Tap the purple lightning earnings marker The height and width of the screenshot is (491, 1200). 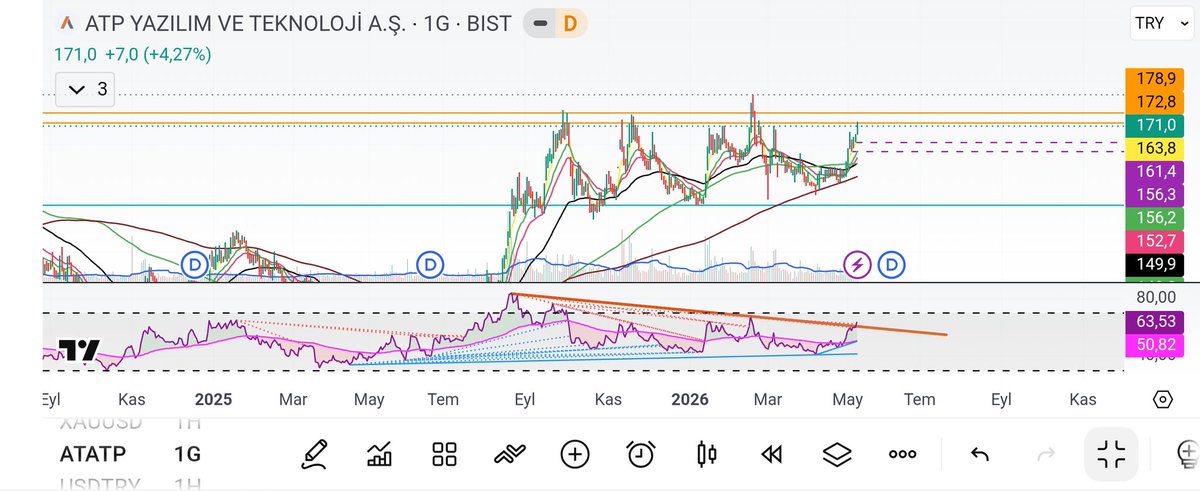858,265
